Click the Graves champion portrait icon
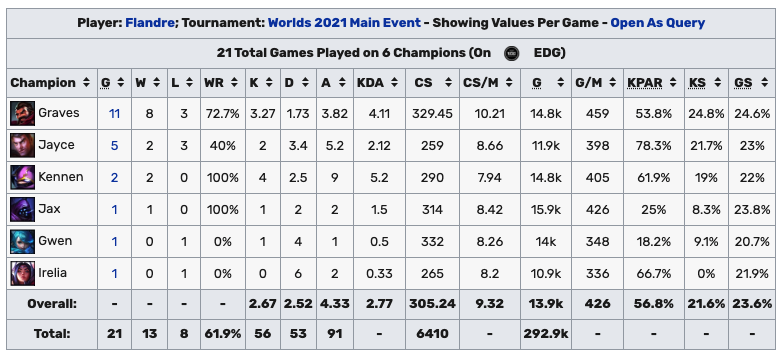 pos(22,114)
